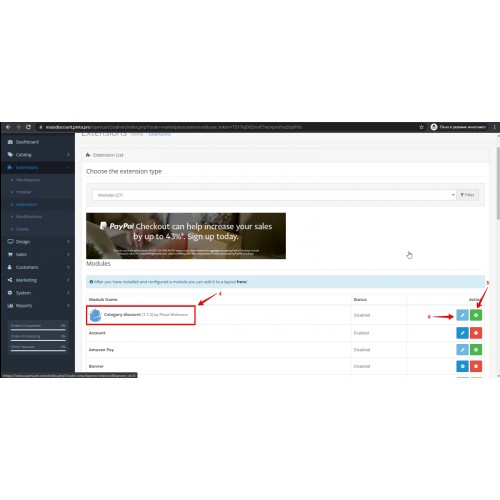Click the browser forward arrow
This screenshot has width=500, height=500.
[18, 127]
